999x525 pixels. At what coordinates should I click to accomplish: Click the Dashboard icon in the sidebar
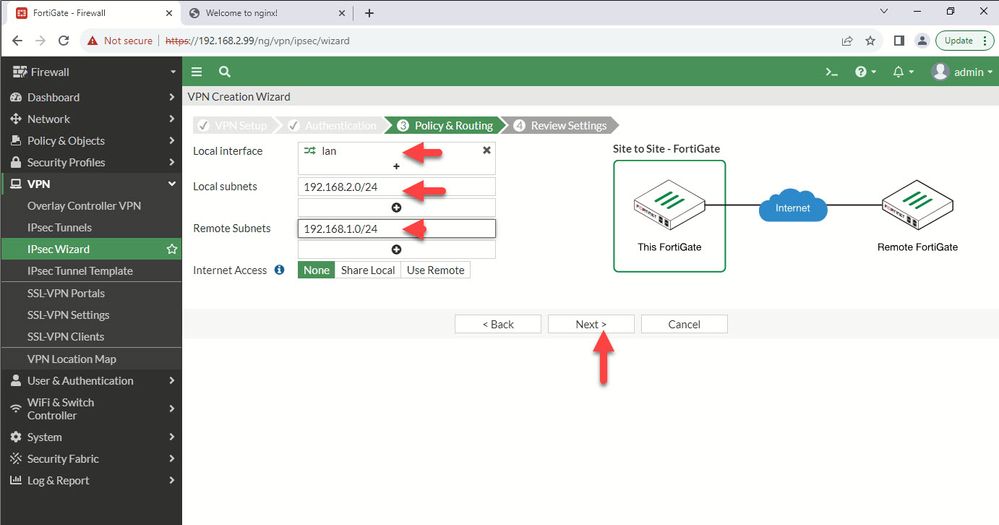16,97
